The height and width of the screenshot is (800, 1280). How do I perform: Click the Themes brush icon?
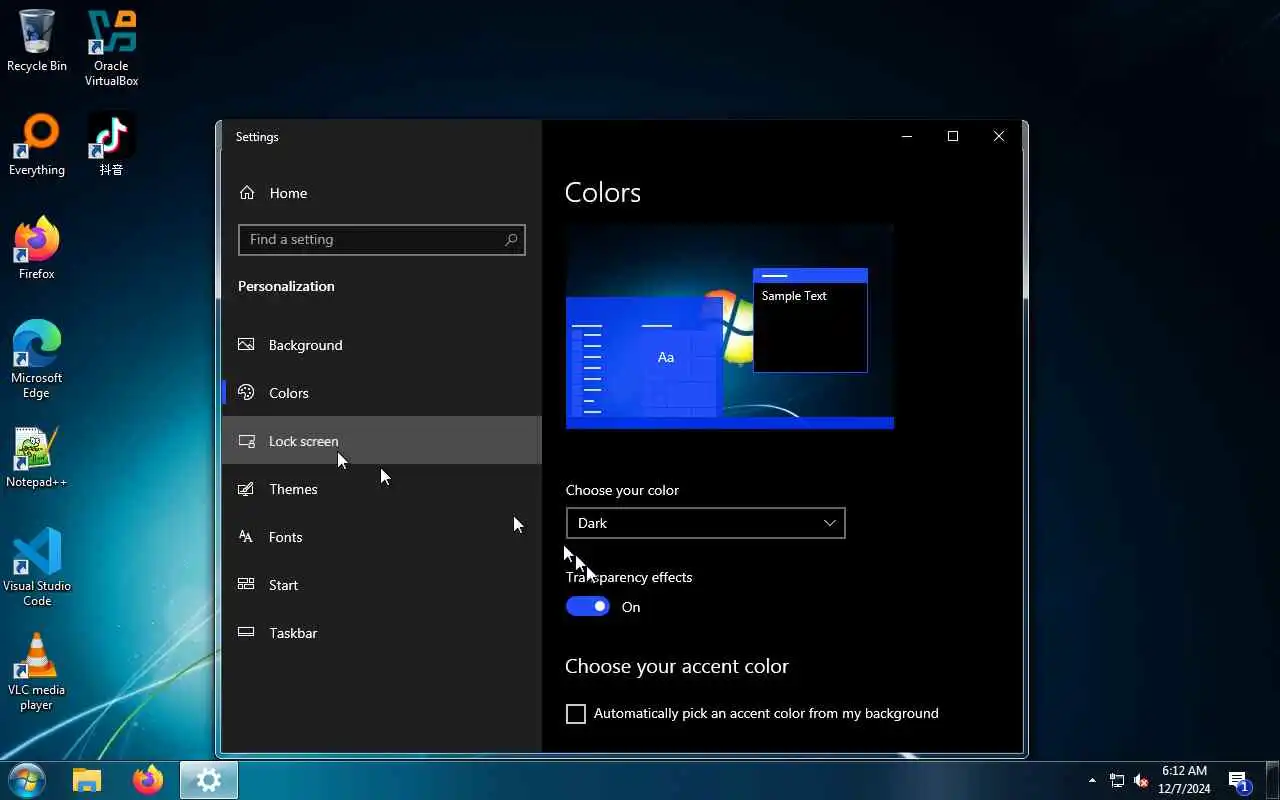coord(246,489)
